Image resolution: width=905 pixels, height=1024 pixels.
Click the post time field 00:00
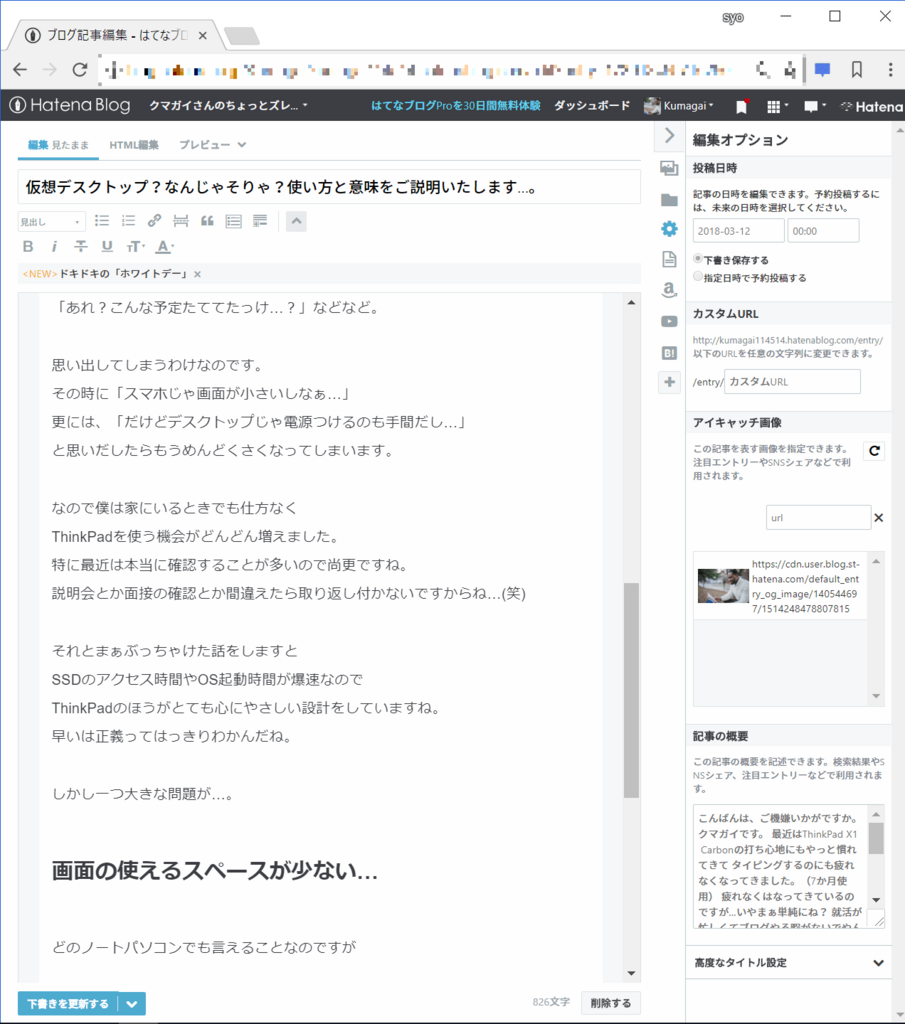pyautogui.click(x=823, y=231)
